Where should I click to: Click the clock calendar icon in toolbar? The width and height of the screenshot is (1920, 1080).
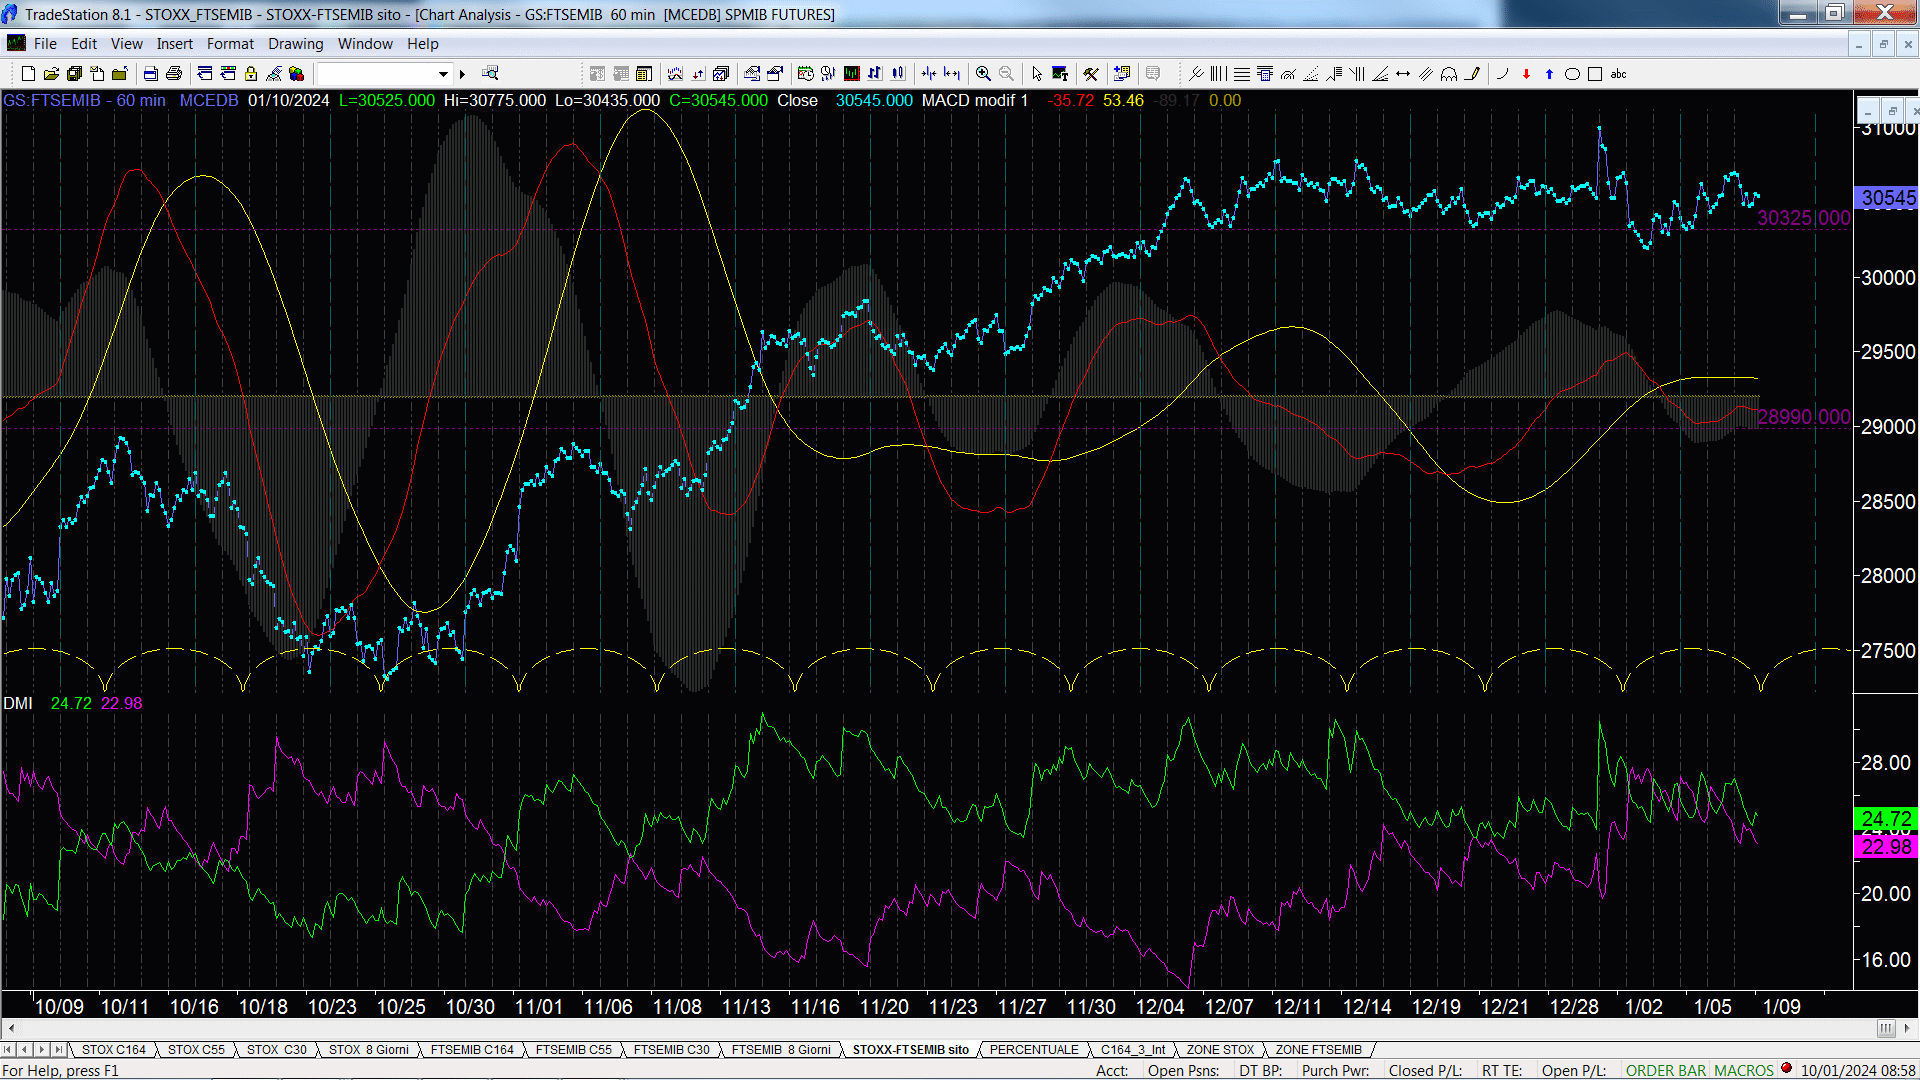tap(805, 73)
